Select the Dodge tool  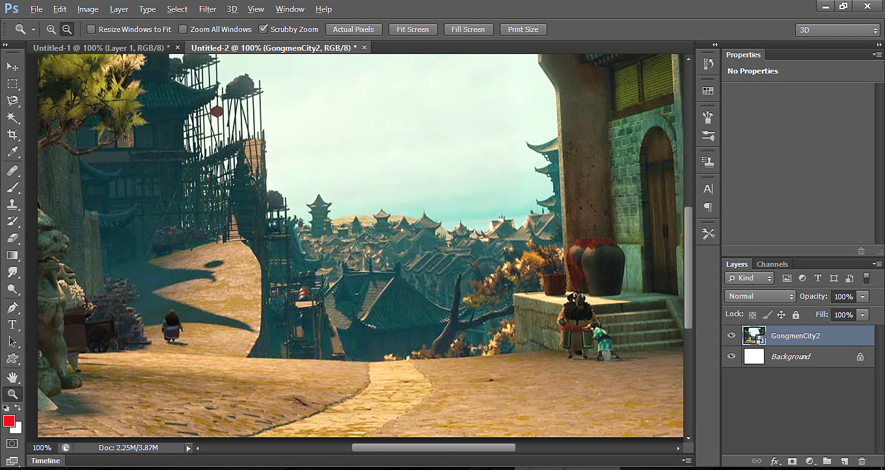pos(12,289)
